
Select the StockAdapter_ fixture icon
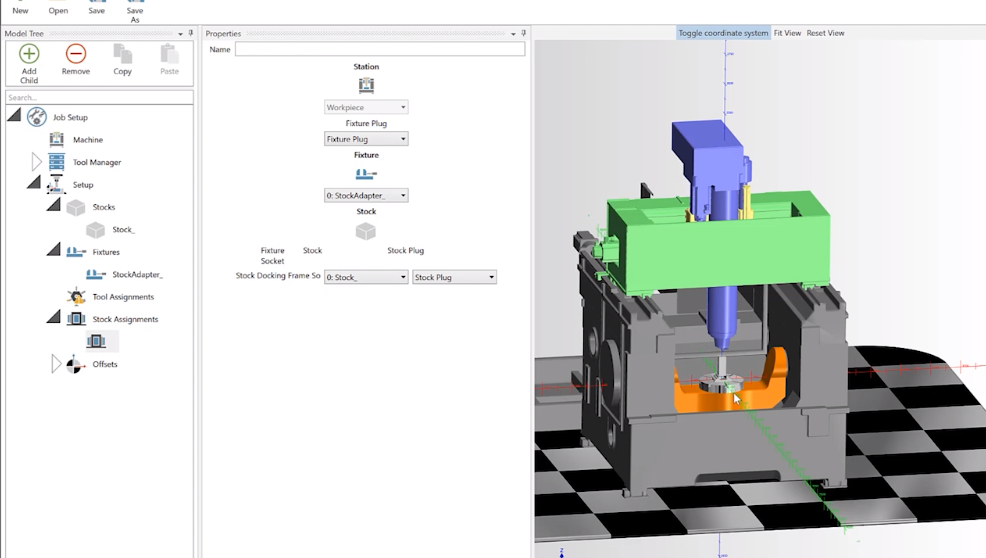(x=96, y=274)
